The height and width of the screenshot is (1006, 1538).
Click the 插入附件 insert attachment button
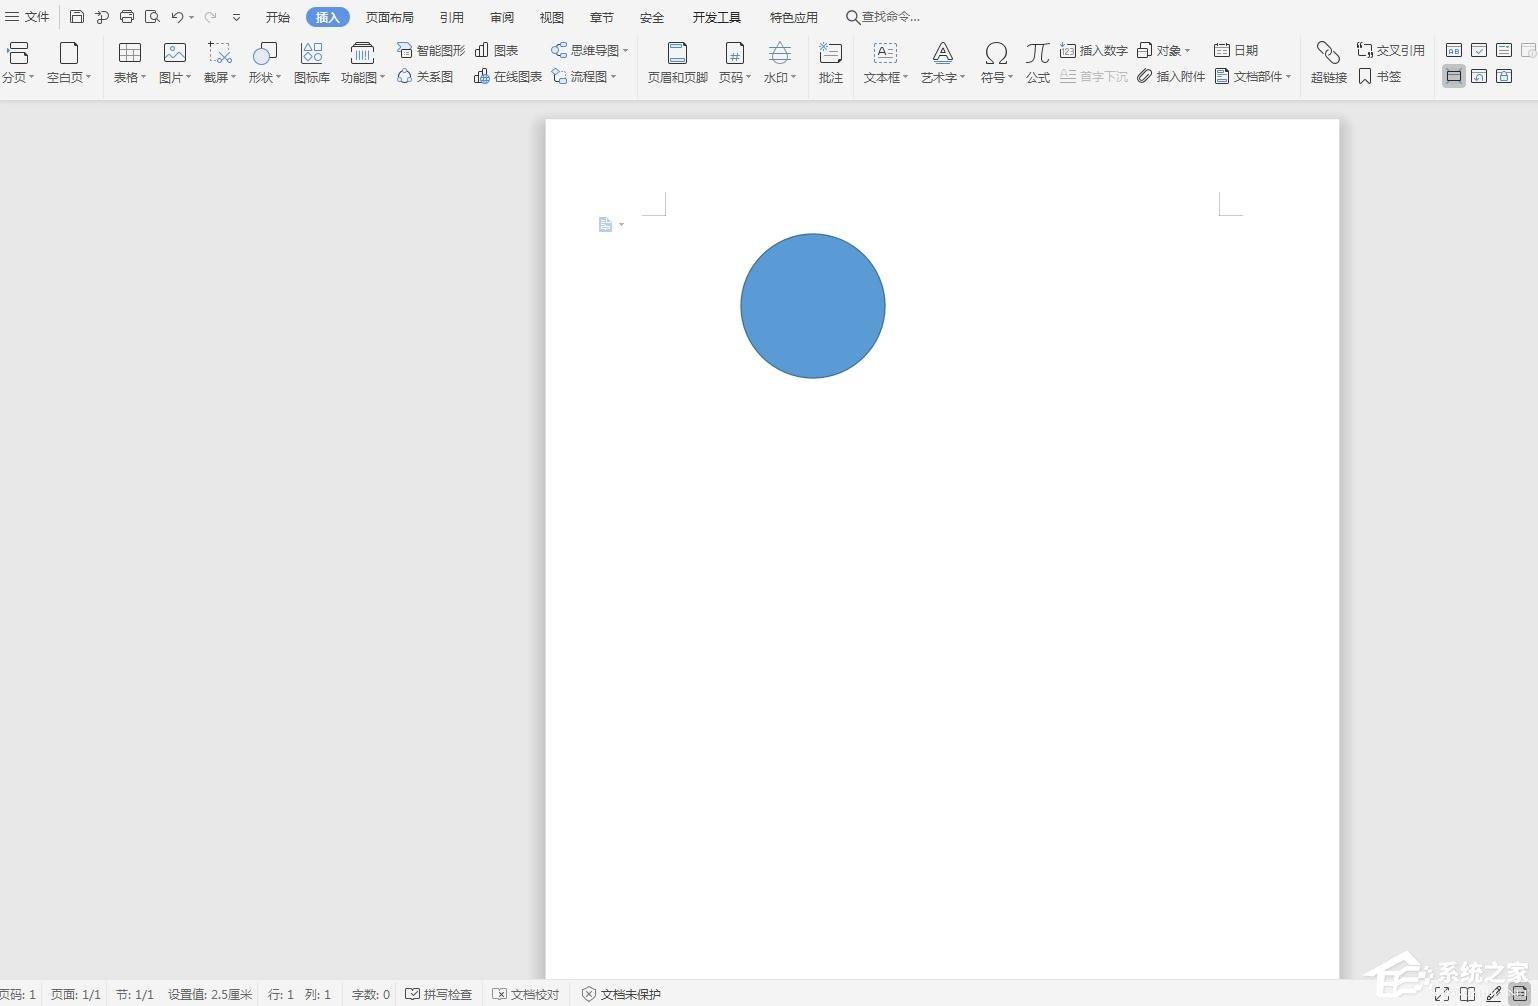click(1171, 77)
